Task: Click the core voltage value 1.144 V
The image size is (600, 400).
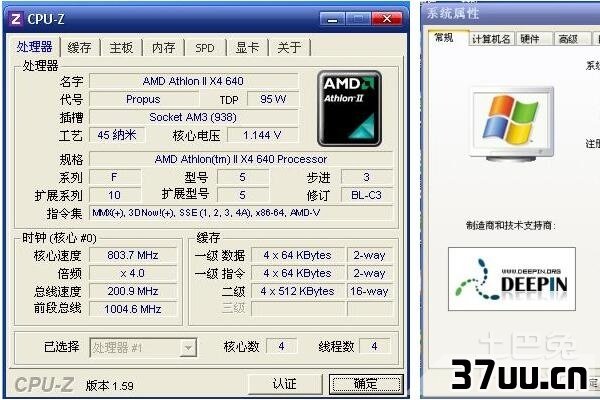Action: [262, 135]
